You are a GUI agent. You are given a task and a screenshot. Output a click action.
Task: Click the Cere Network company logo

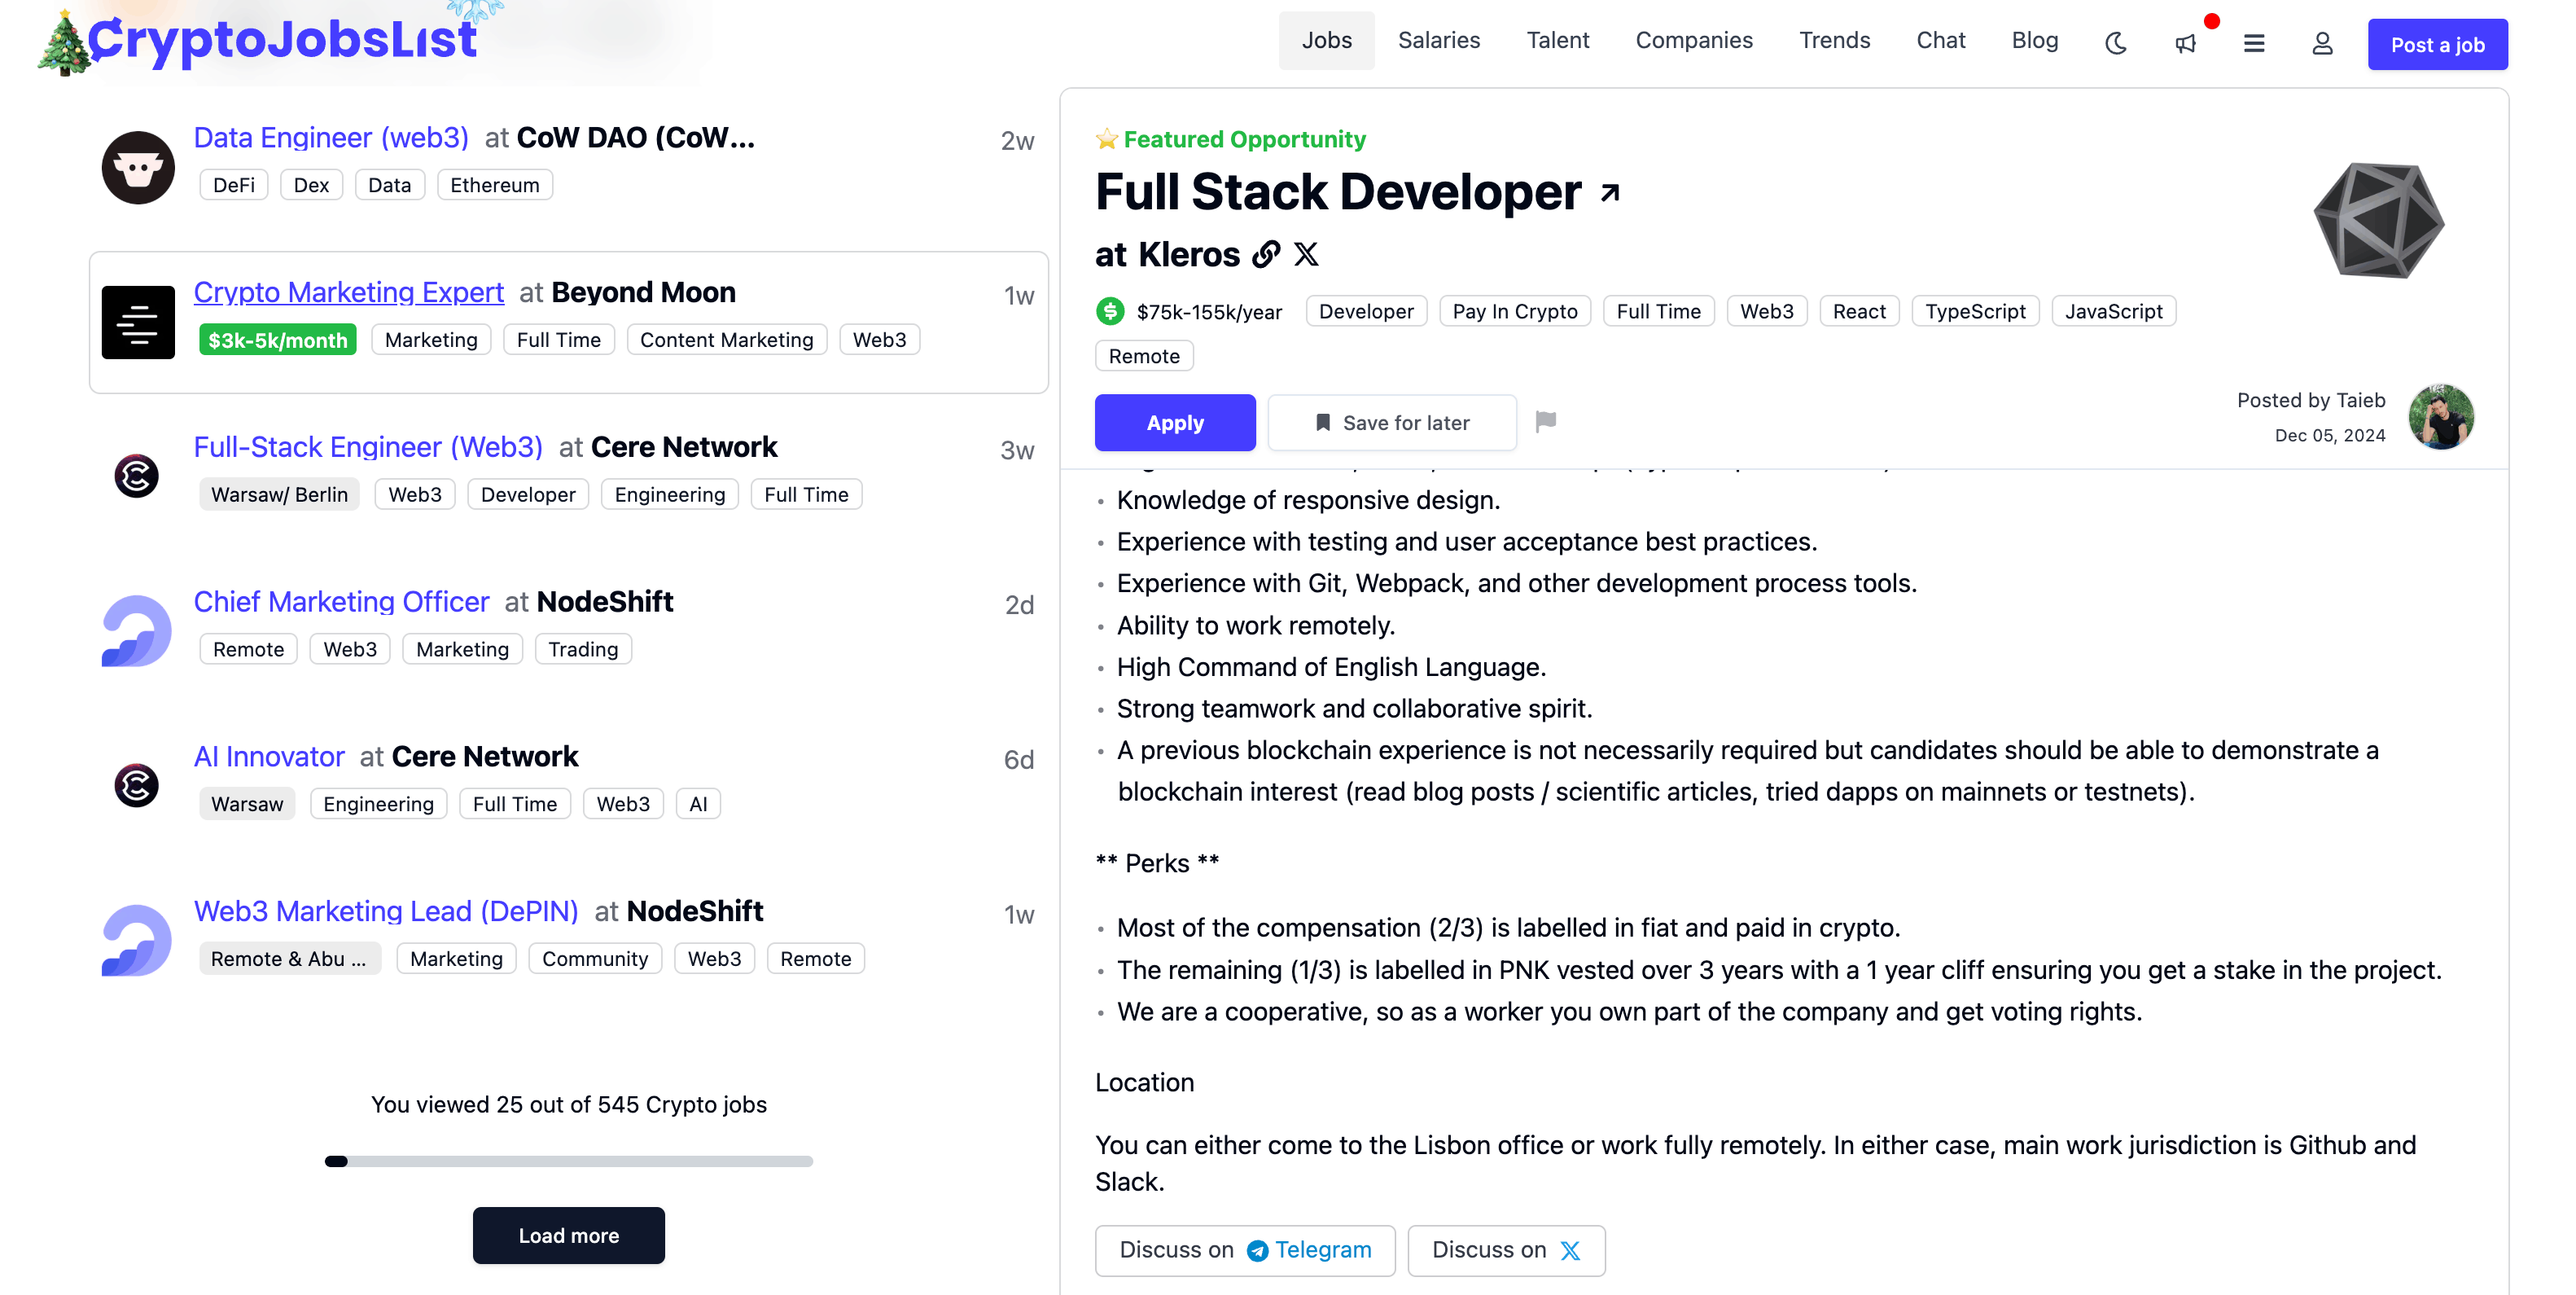click(137, 476)
